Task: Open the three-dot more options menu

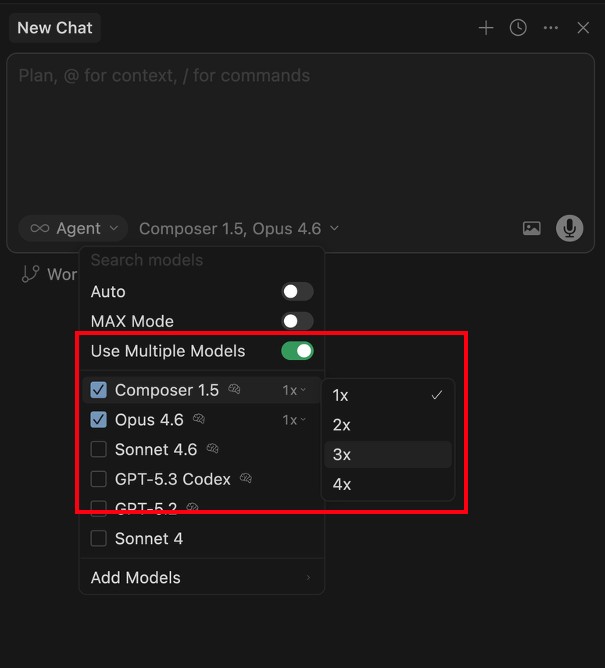Action: [x=551, y=28]
